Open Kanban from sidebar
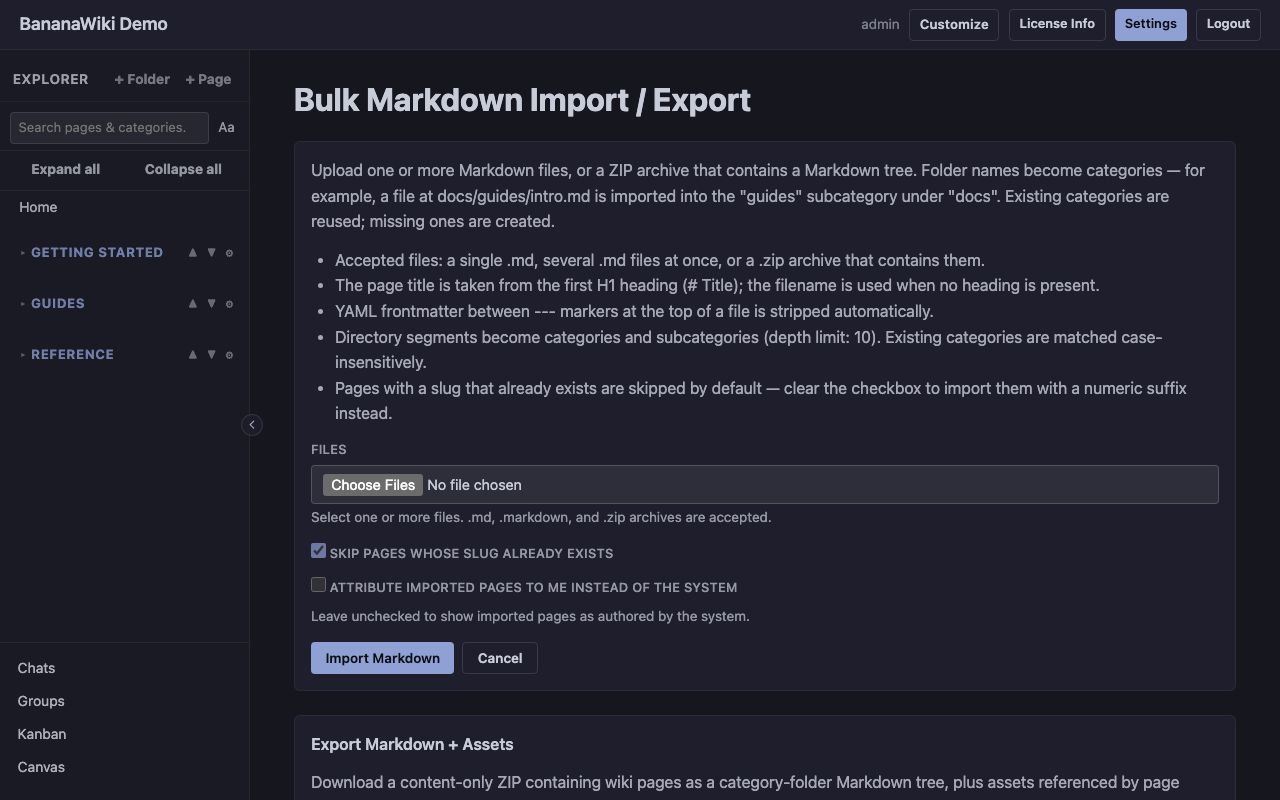Image resolution: width=1280 pixels, height=800 pixels. coord(42,734)
